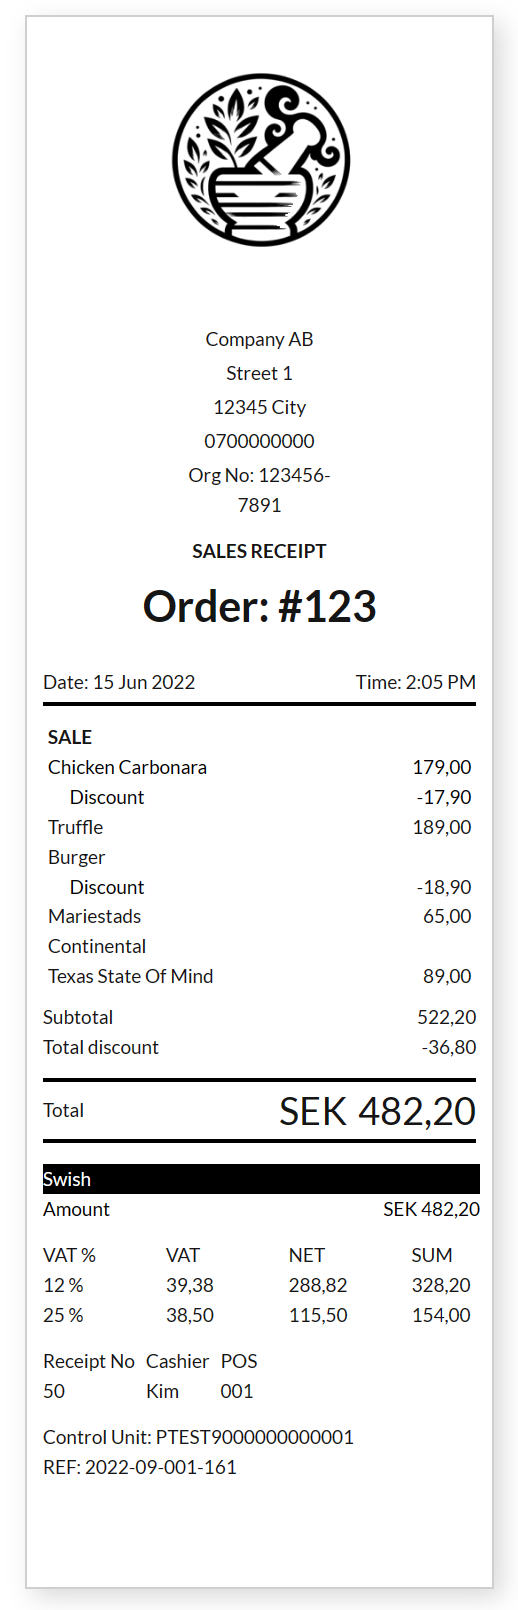
Task: Click the REF 2022-09-001-161 text
Action: point(140,1467)
